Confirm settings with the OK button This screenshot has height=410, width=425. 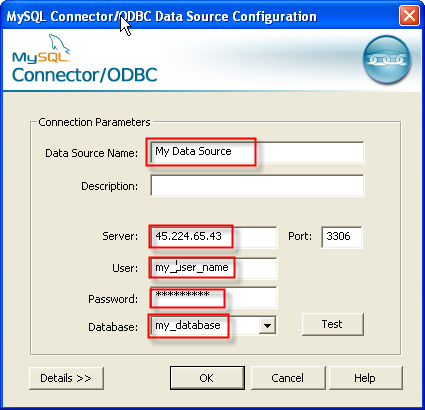tap(207, 378)
